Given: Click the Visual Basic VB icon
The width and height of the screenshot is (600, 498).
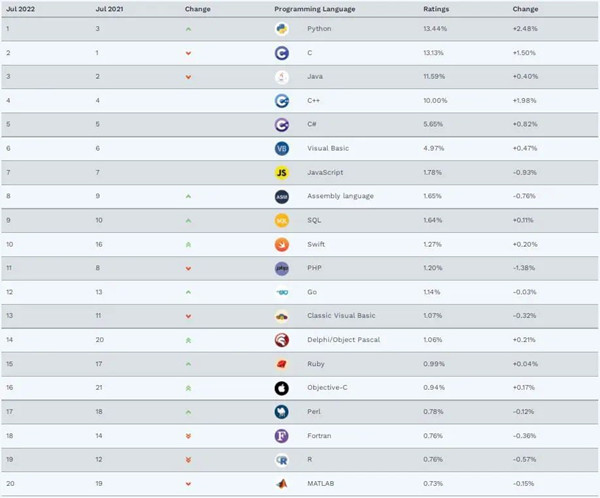Looking at the screenshot, I should [282, 148].
